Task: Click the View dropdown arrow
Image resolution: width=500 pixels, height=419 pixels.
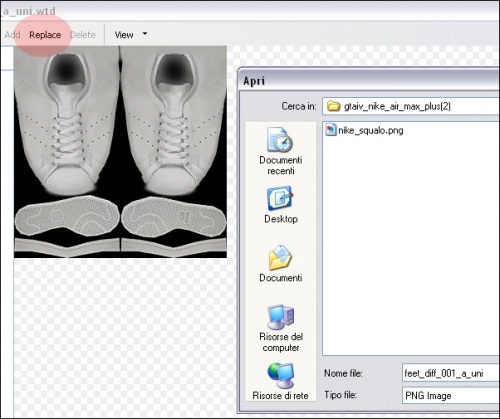Action: pos(145,33)
